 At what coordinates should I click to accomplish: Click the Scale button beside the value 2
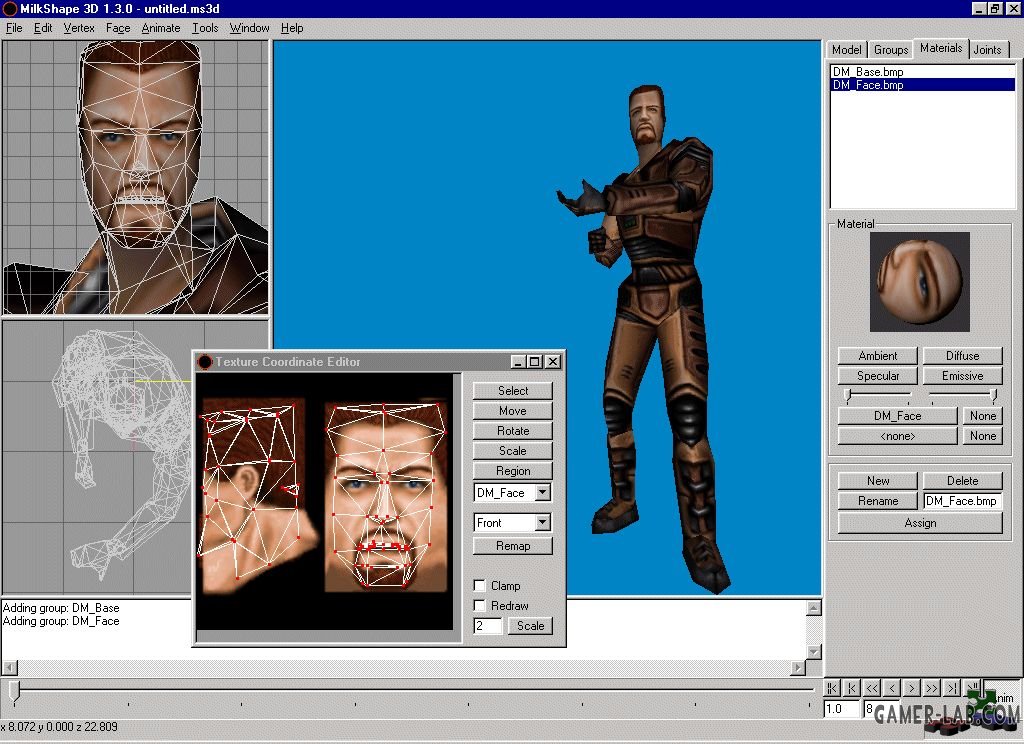click(530, 626)
